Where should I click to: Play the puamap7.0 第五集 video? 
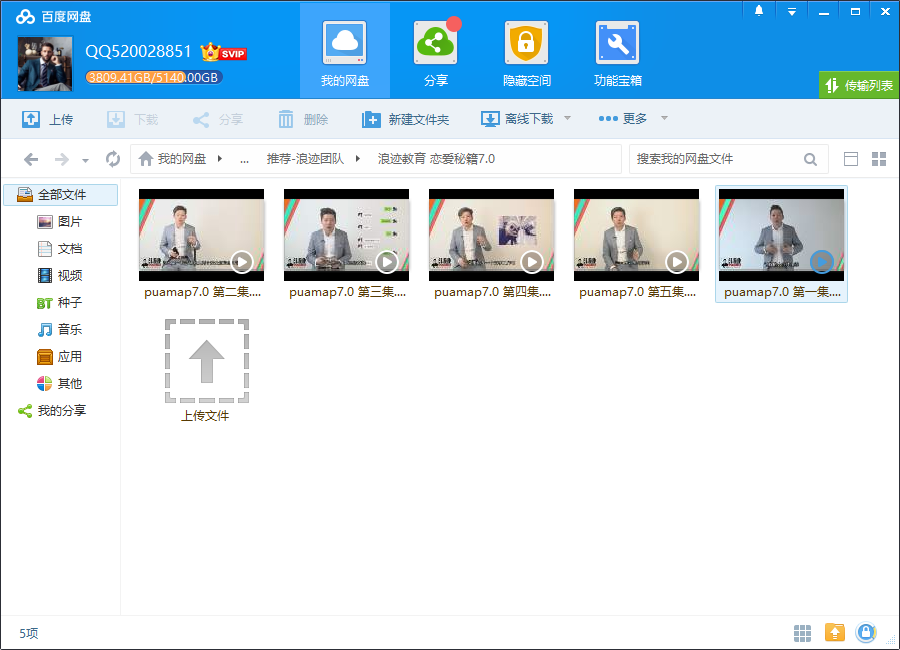click(x=677, y=262)
